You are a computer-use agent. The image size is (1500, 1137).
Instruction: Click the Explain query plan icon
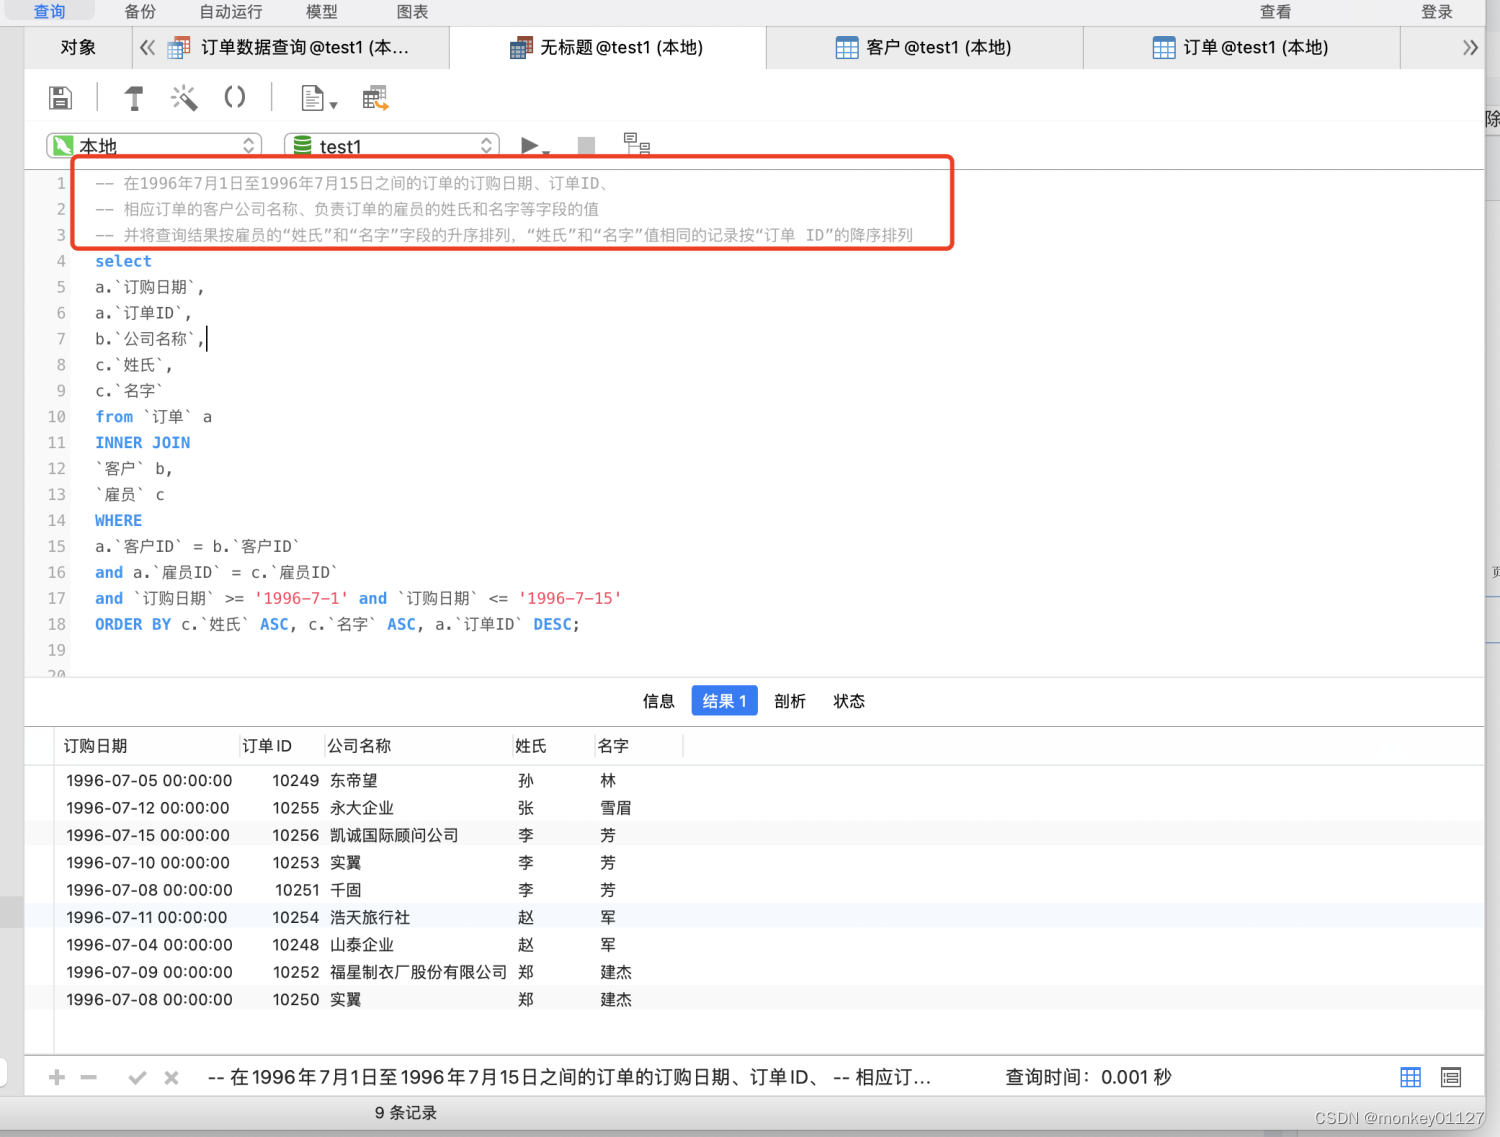tap(637, 144)
